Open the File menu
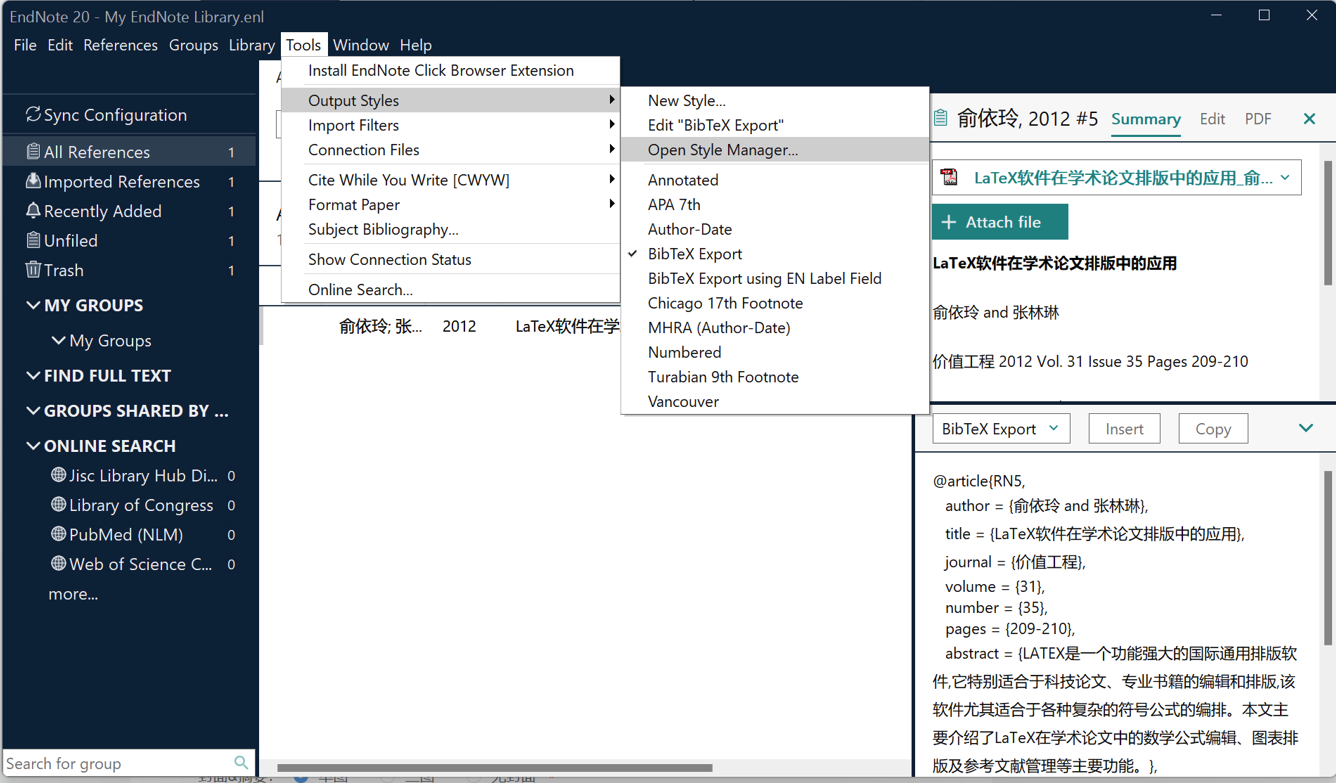Screen dimensions: 1336x783 pyautogui.click(x=25, y=45)
